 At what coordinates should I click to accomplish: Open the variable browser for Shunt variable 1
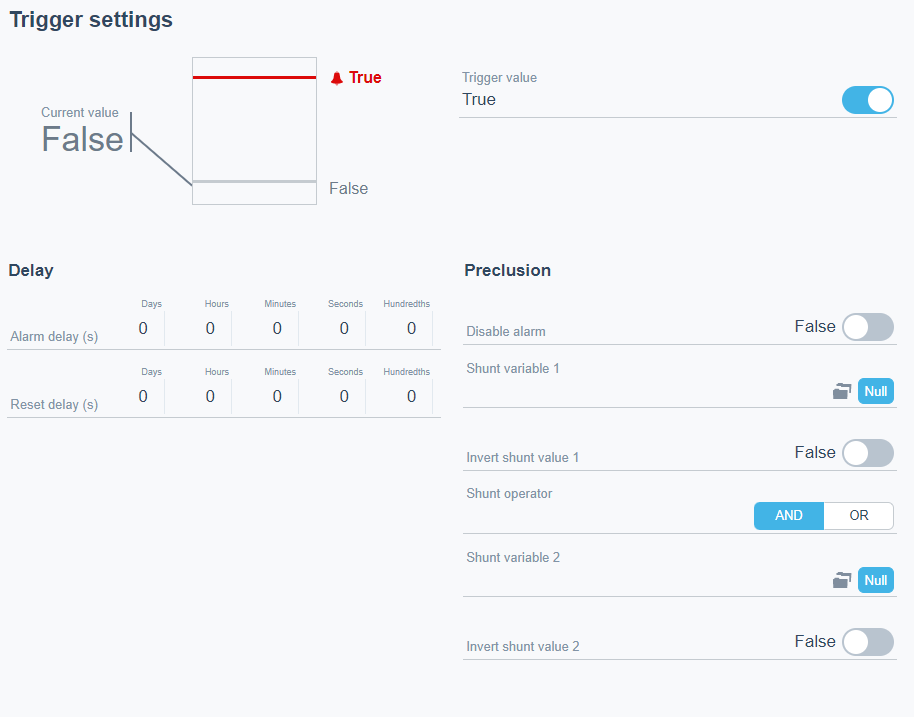pyautogui.click(x=842, y=391)
